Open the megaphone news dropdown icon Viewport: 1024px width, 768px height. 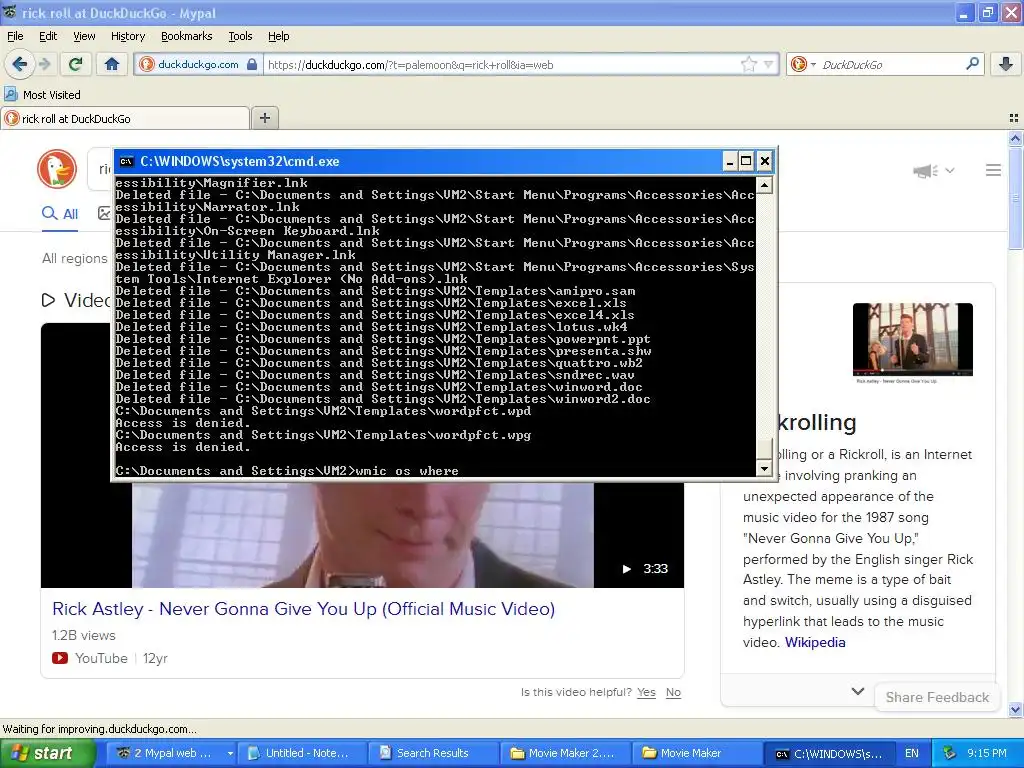933,170
